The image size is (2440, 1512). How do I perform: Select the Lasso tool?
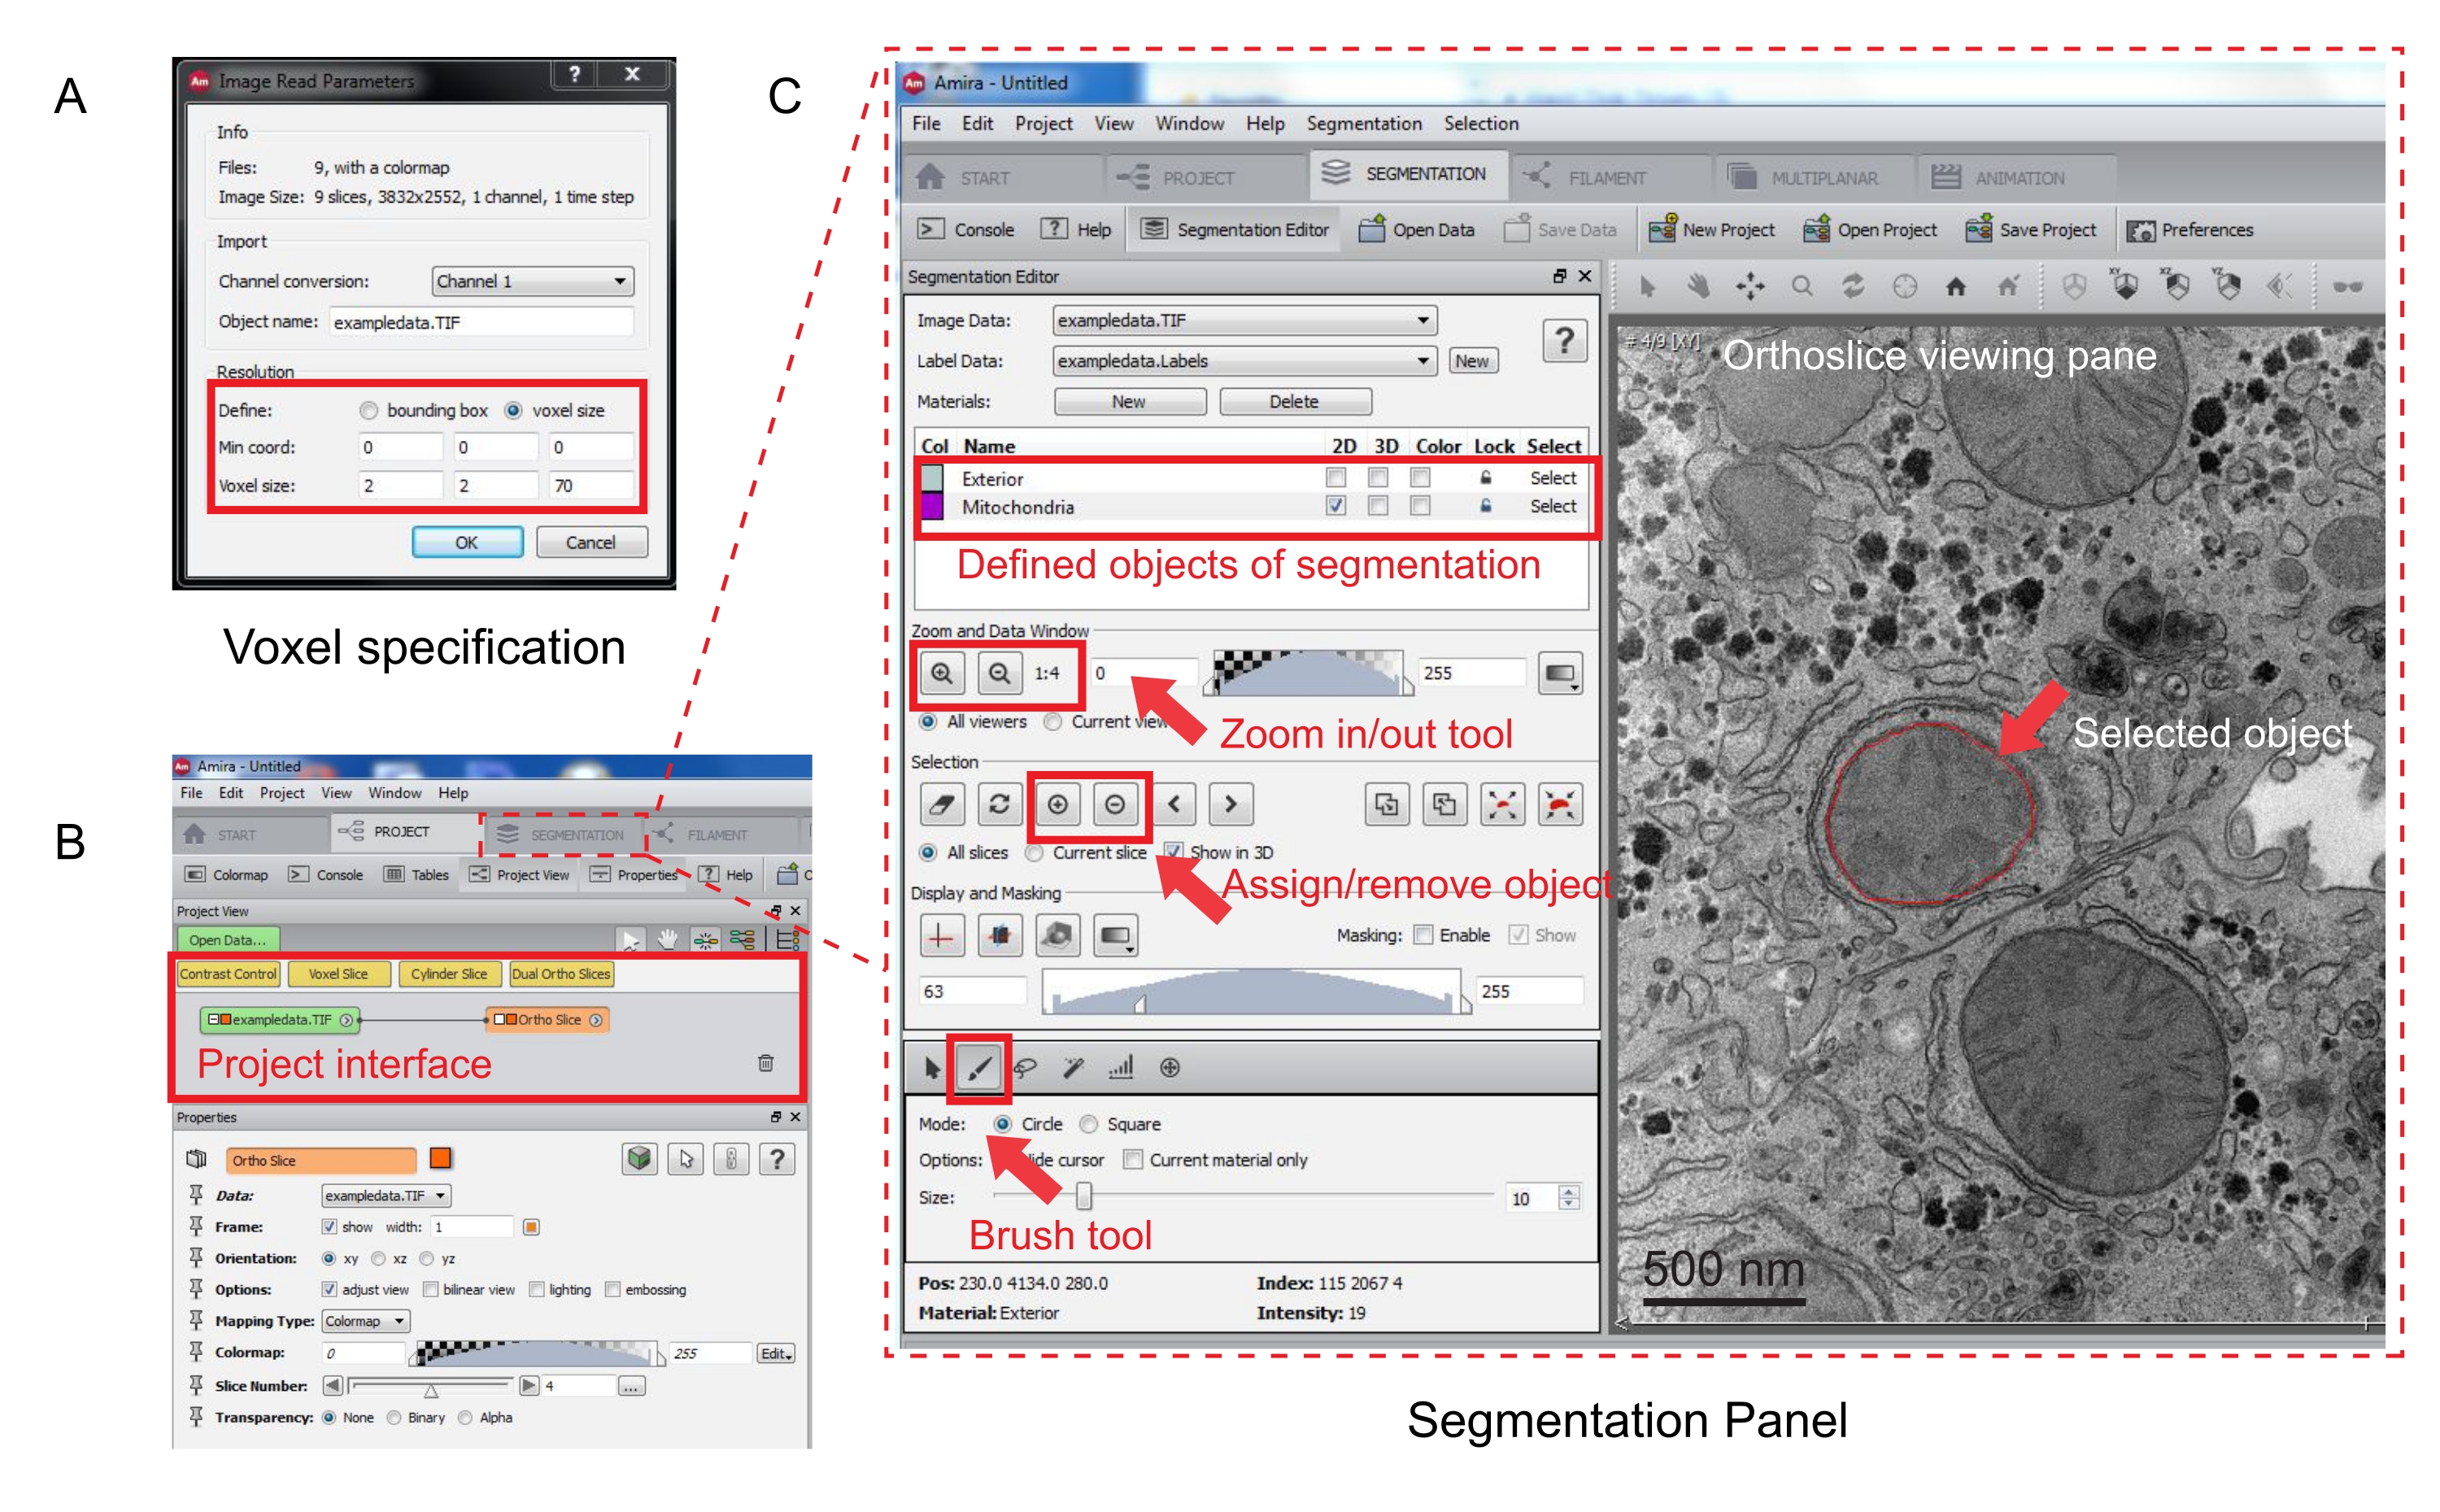tap(1024, 1068)
